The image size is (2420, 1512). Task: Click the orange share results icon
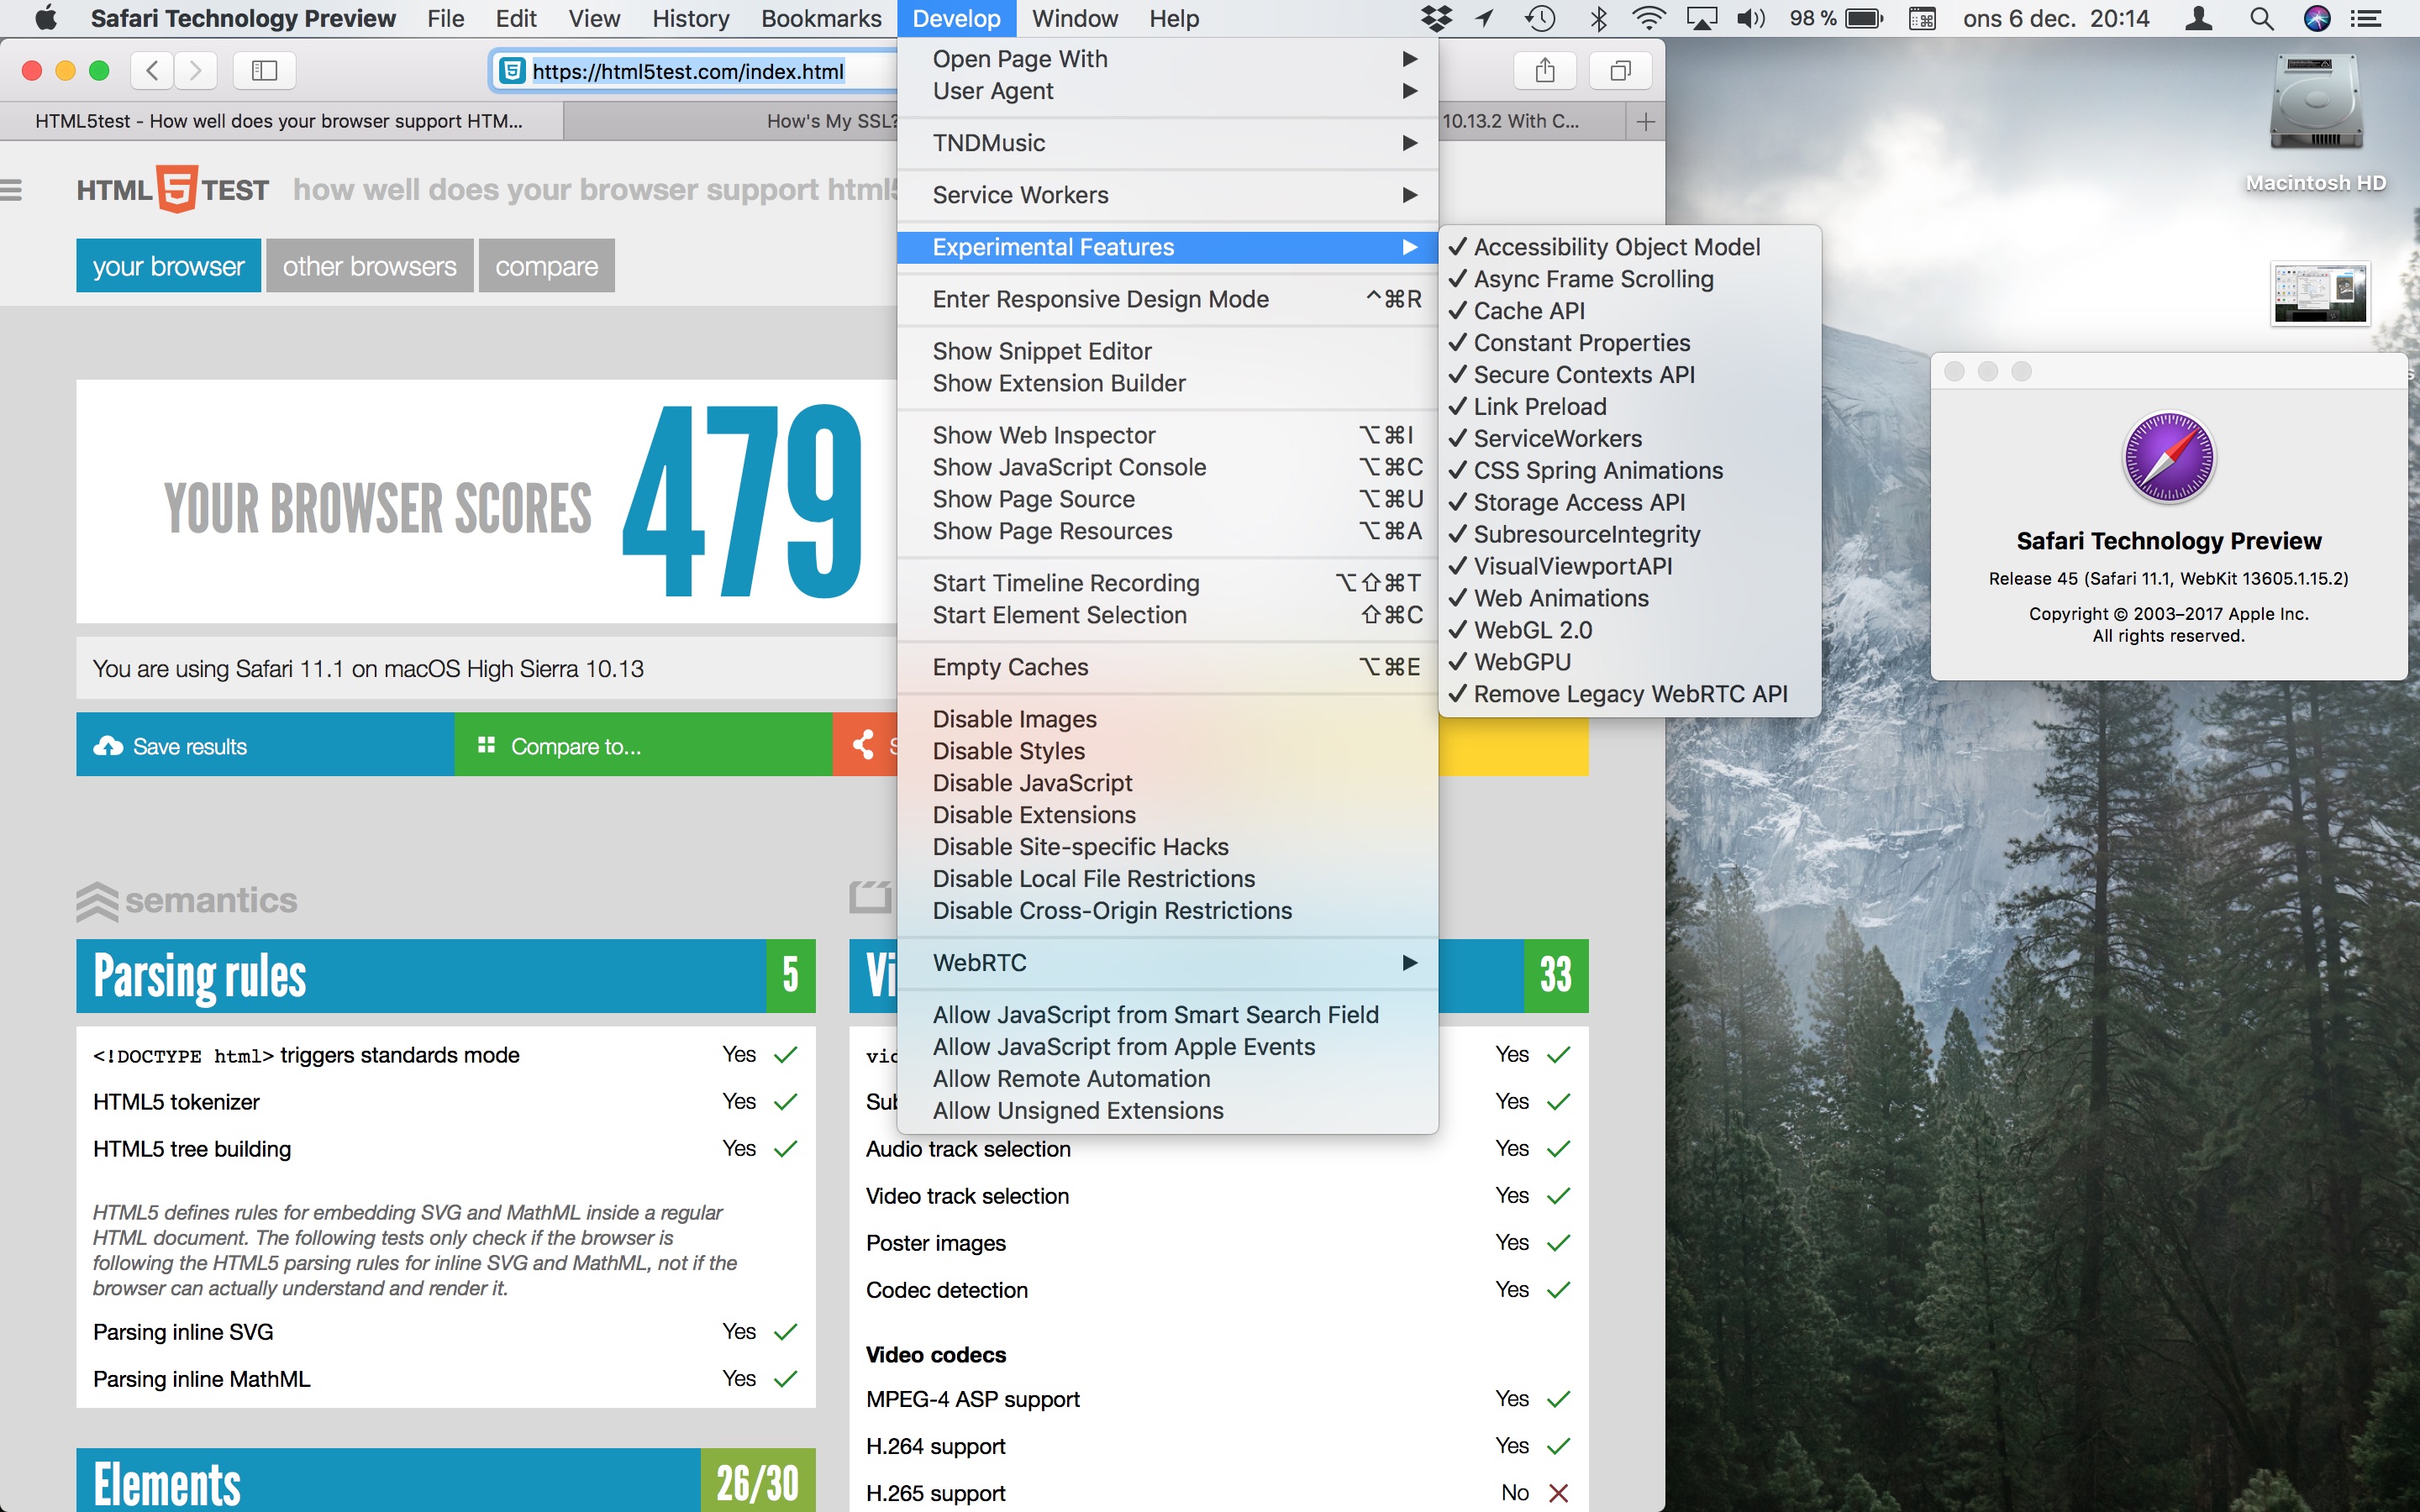click(x=865, y=744)
